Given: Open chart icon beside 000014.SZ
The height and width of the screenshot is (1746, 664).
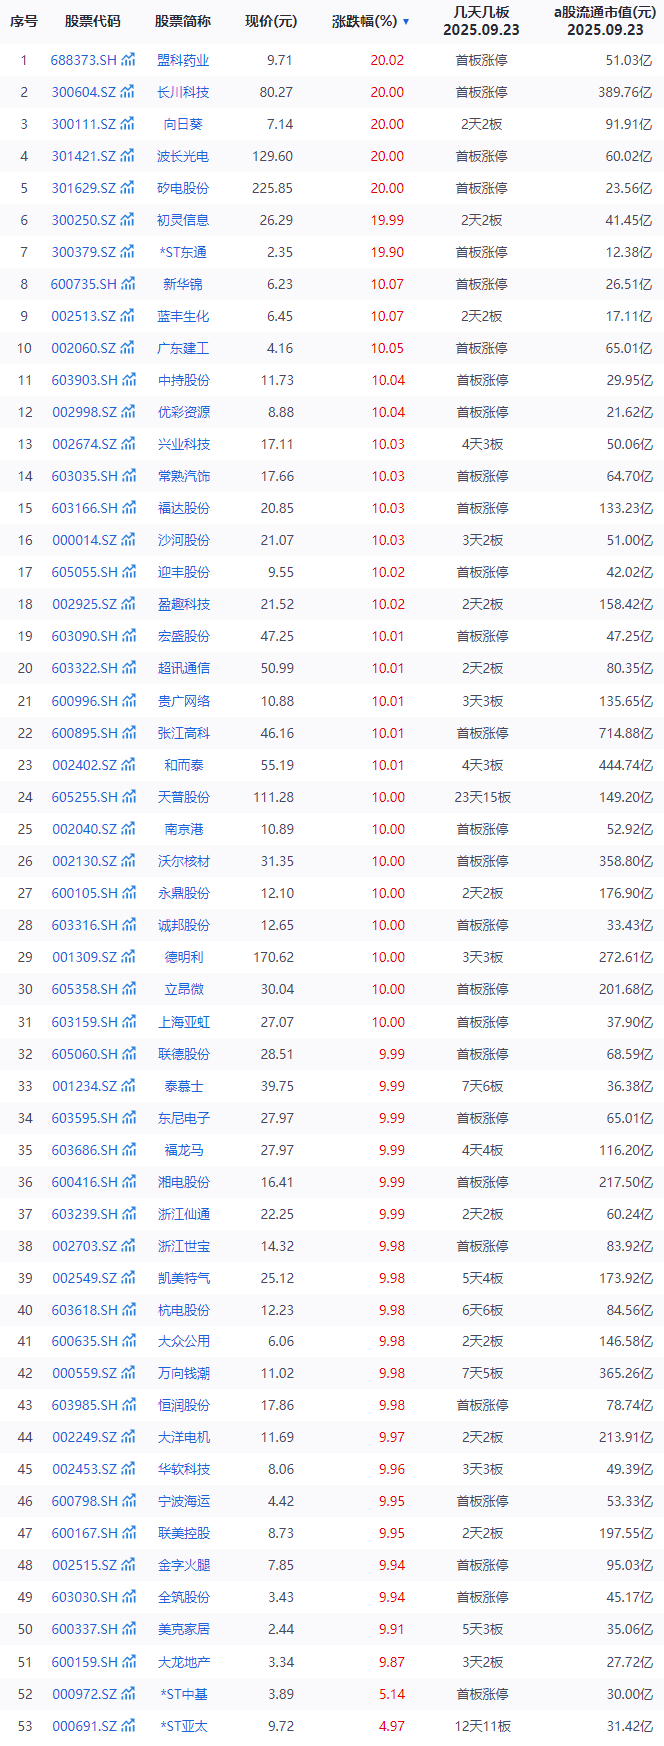Looking at the screenshot, I should click(127, 540).
